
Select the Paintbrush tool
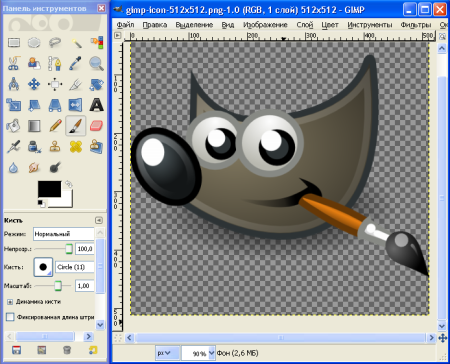point(76,126)
